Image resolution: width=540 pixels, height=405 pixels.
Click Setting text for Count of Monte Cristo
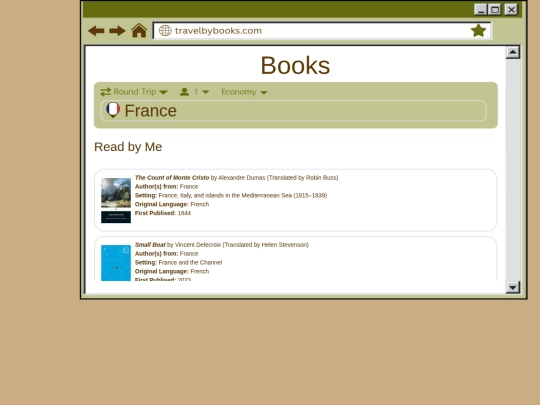click(x=231, y=196)
